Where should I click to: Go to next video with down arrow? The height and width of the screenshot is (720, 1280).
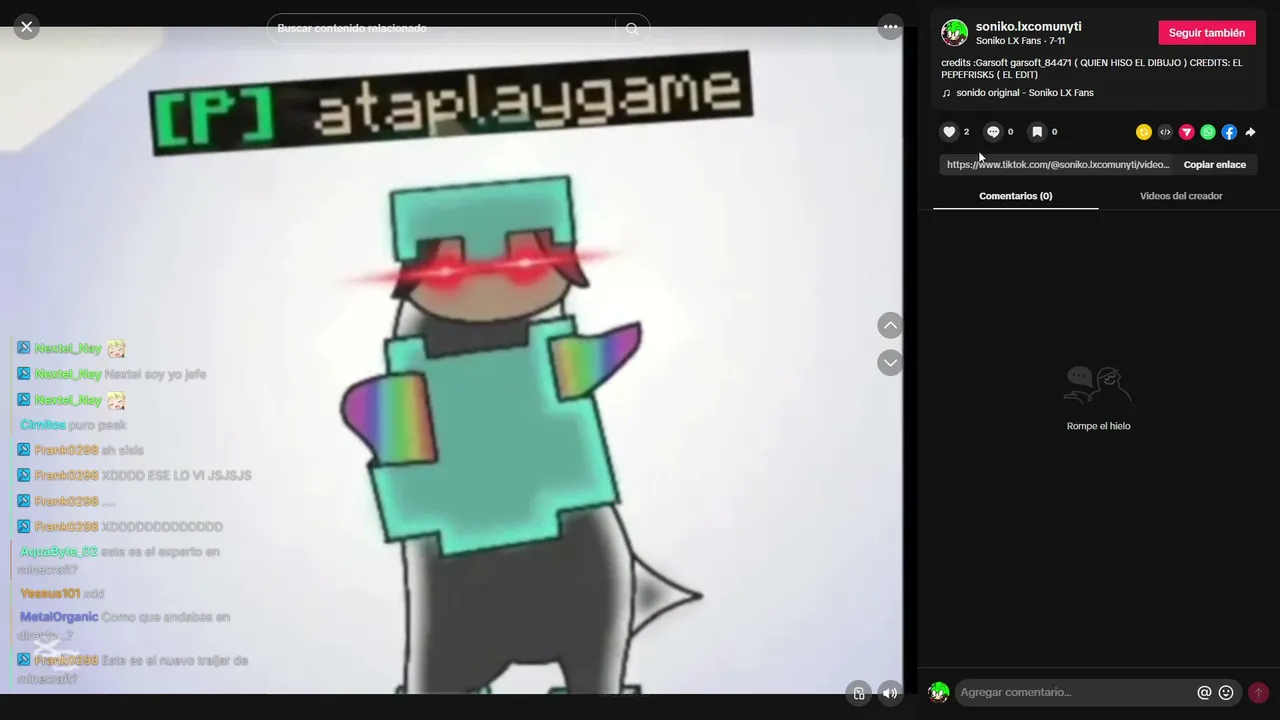click(890, 362)
